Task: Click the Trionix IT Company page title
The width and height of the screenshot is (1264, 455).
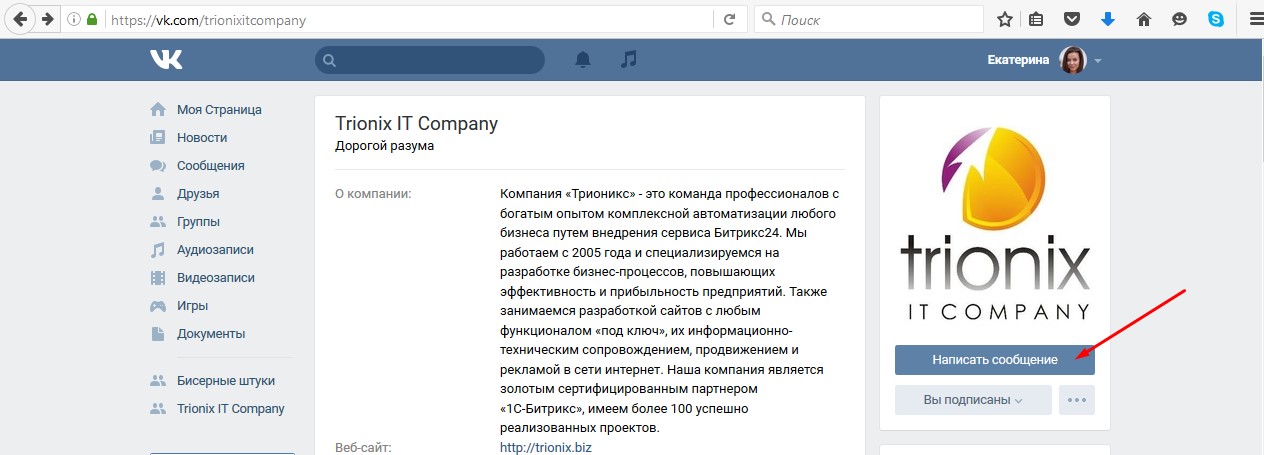Action: coord(416,124)
